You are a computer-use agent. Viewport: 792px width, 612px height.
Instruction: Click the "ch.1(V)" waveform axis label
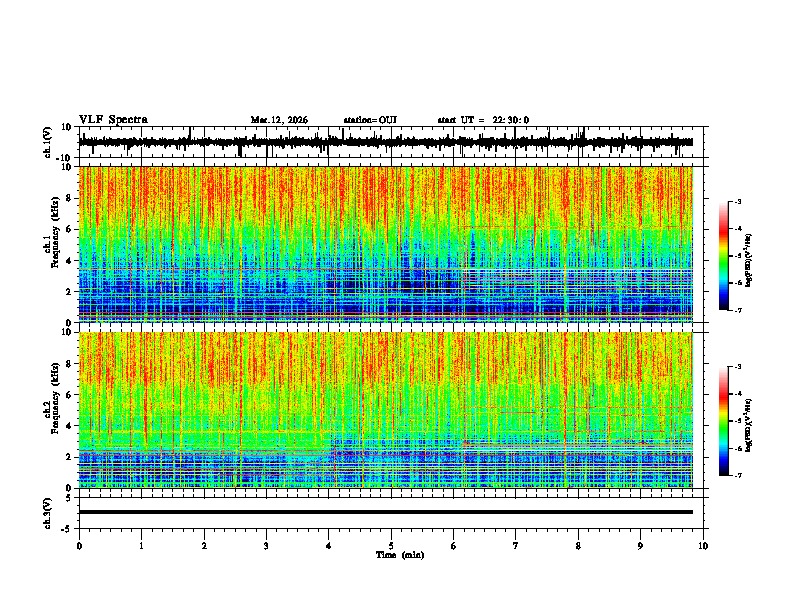point(47,142)
